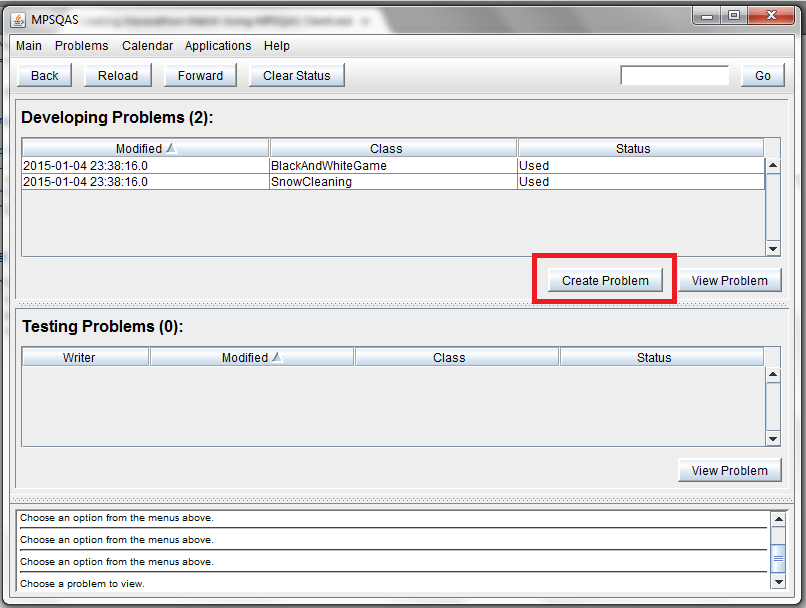The width and height of the screenshot is (806, 608).
Task: Click the Java icon in title bar
Action: tap(19, 18)
